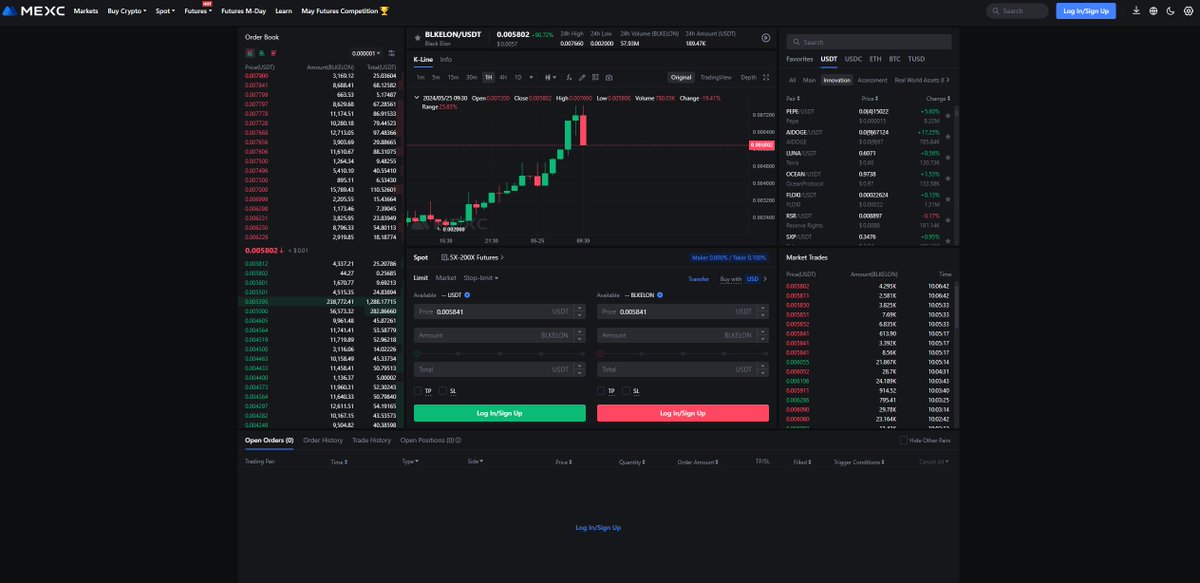Switch chart to TradingView view

(x=716, y=77)
